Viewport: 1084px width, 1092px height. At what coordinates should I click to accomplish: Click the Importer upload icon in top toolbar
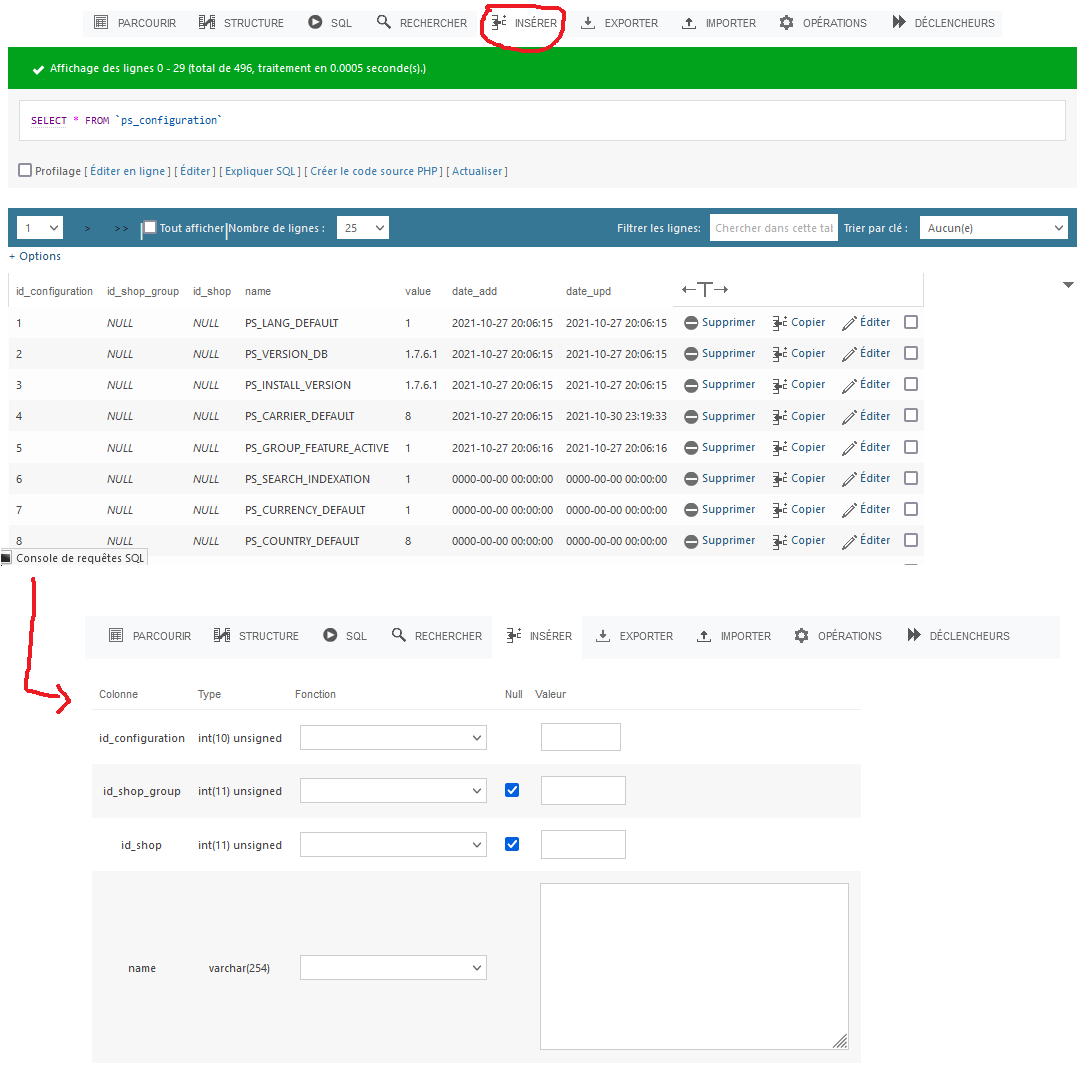689,23
